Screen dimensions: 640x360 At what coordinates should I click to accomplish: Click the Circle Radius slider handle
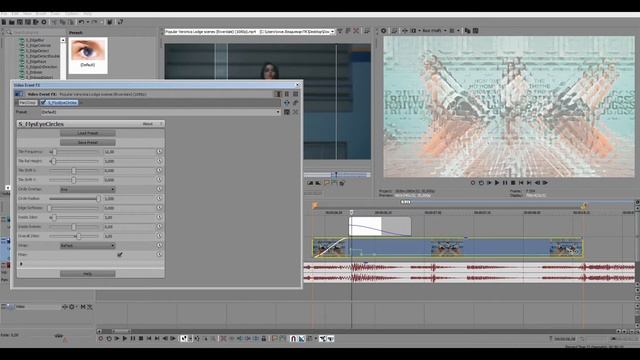(x=98, y=198)
